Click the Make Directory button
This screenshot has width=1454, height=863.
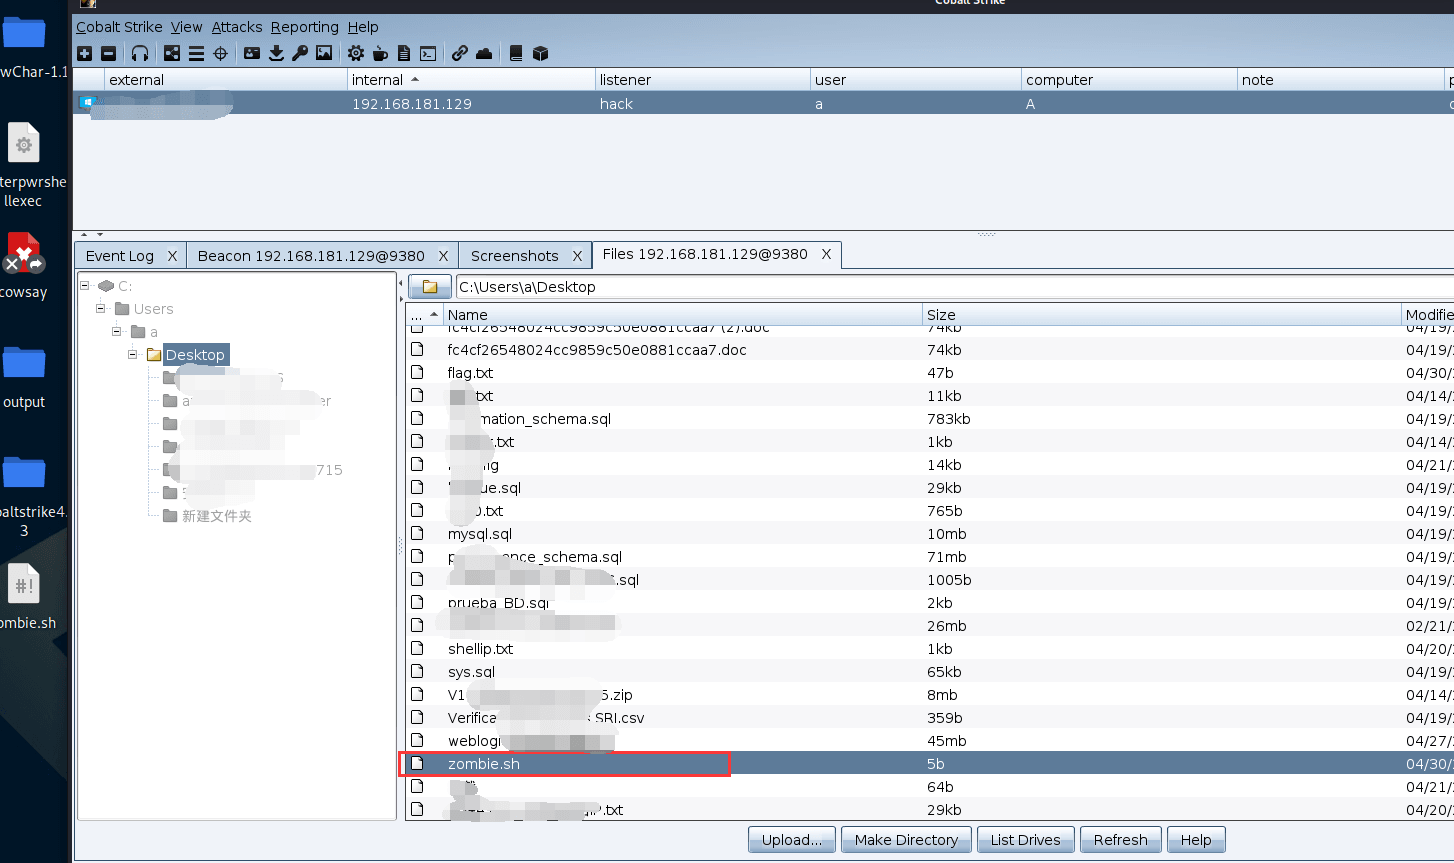tap(906, 839)
